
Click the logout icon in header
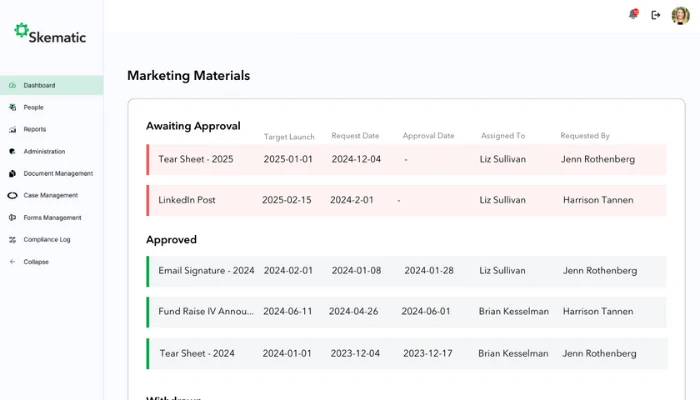pos(656,15)
